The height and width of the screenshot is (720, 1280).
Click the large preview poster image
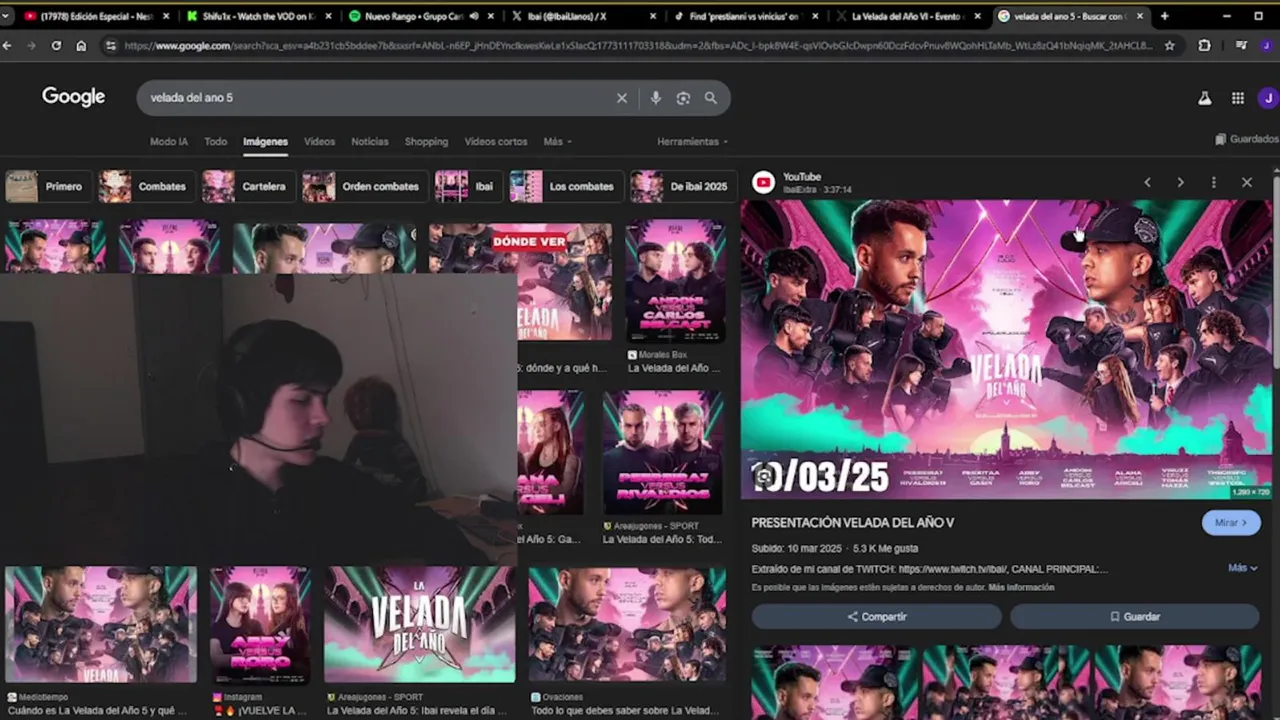[x=1006, y=349]
